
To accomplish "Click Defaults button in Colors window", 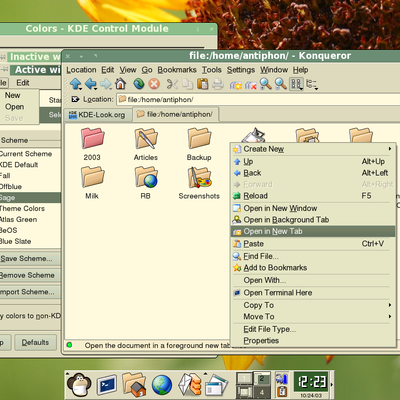I will pos(35,342).
